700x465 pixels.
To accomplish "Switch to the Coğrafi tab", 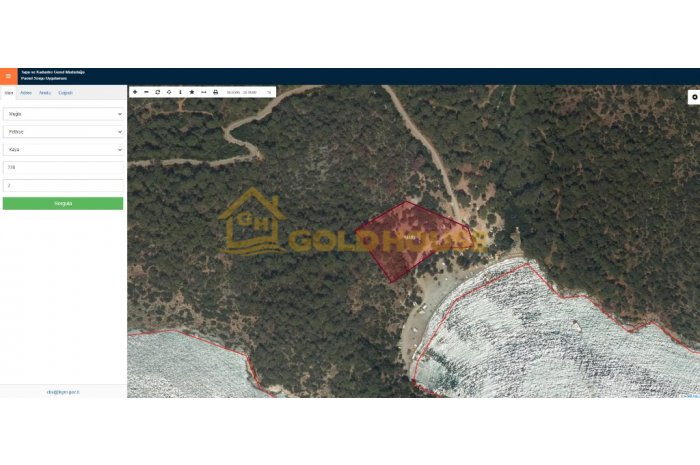I will tap(66, 93).
